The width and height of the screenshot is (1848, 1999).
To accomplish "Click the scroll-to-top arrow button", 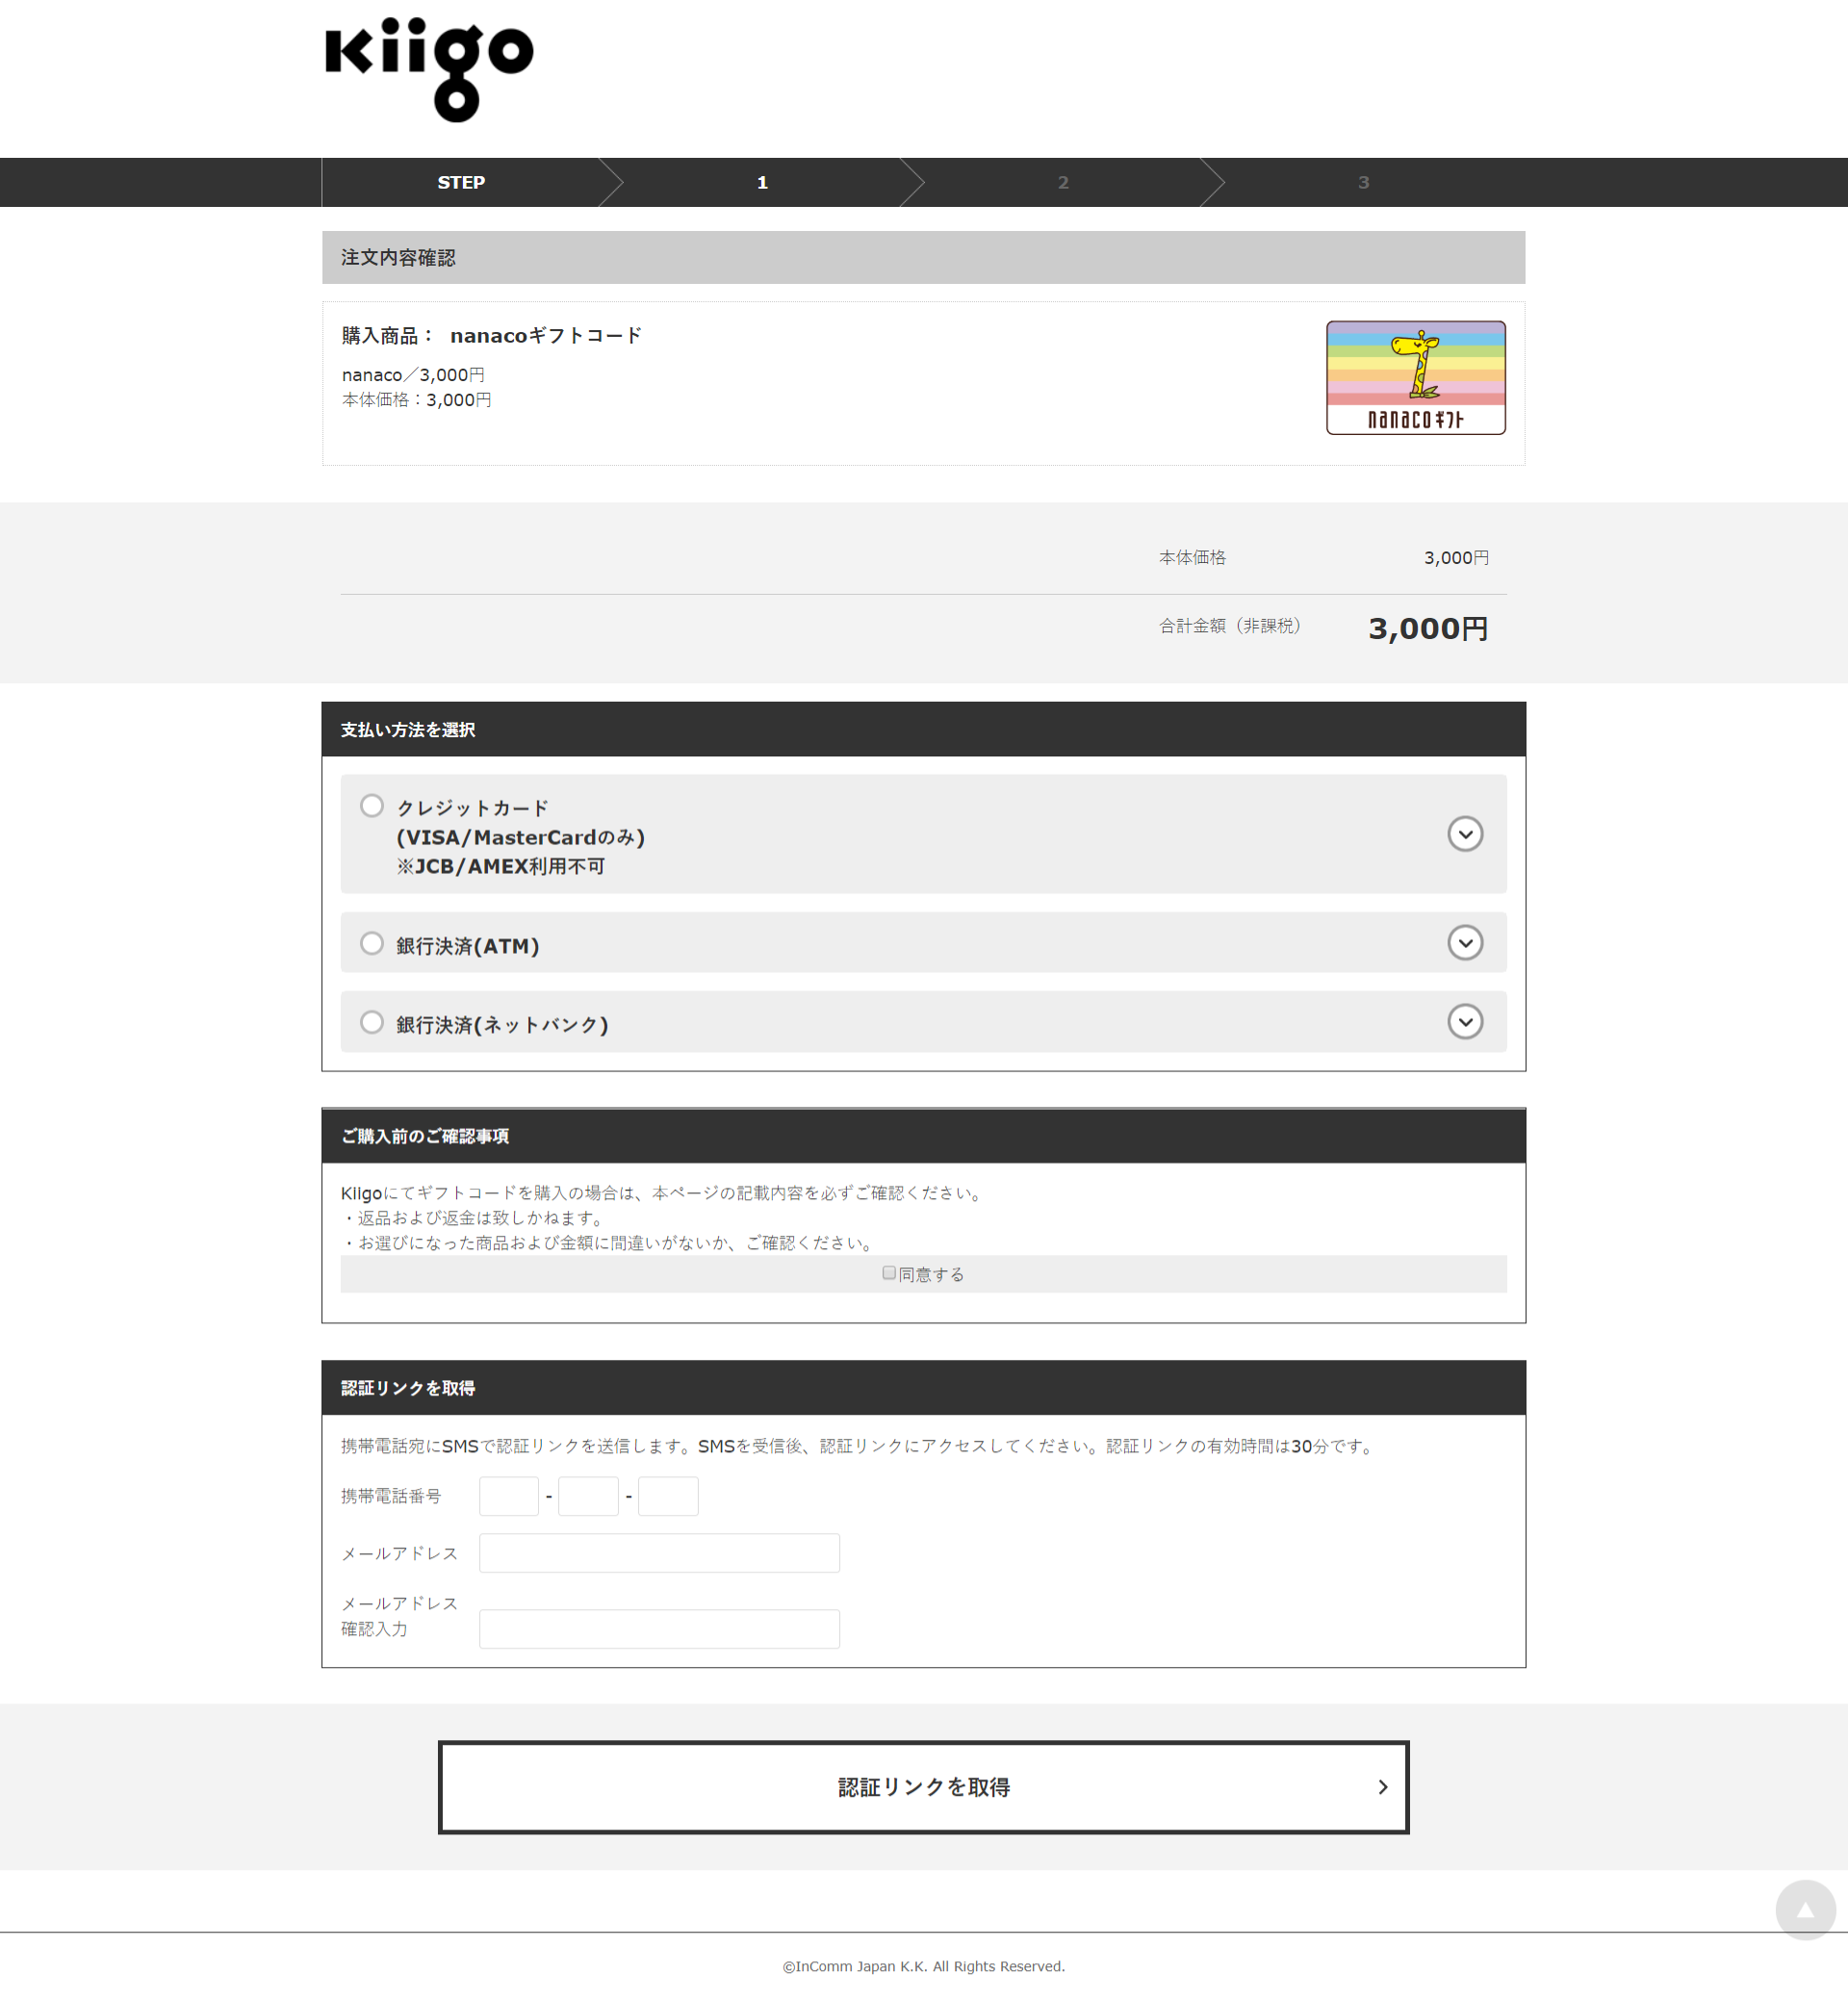I will tap(1805, 1910).
